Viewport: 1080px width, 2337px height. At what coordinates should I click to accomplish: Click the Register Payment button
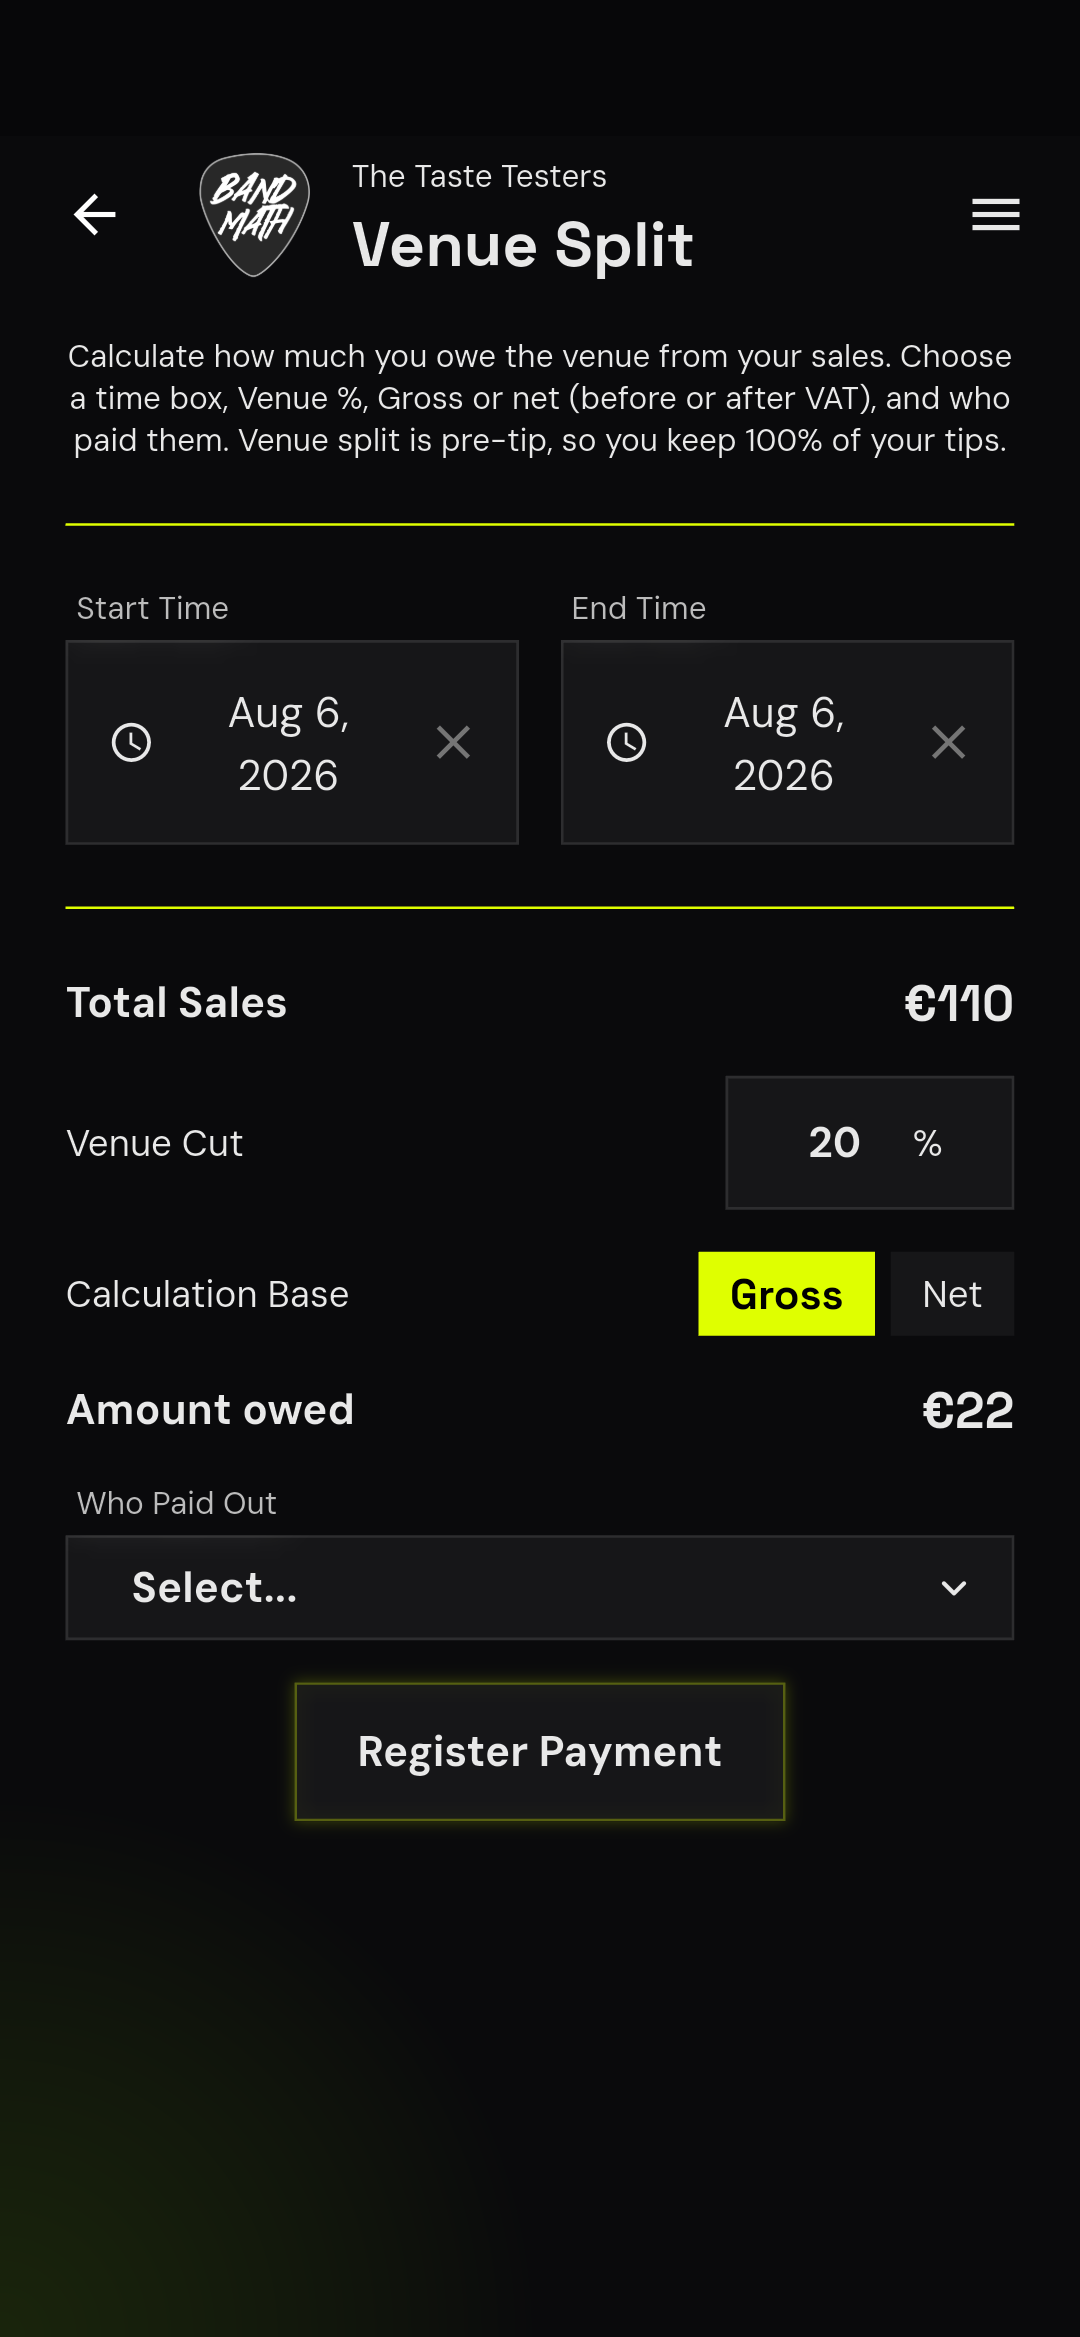click(540, 1752)
